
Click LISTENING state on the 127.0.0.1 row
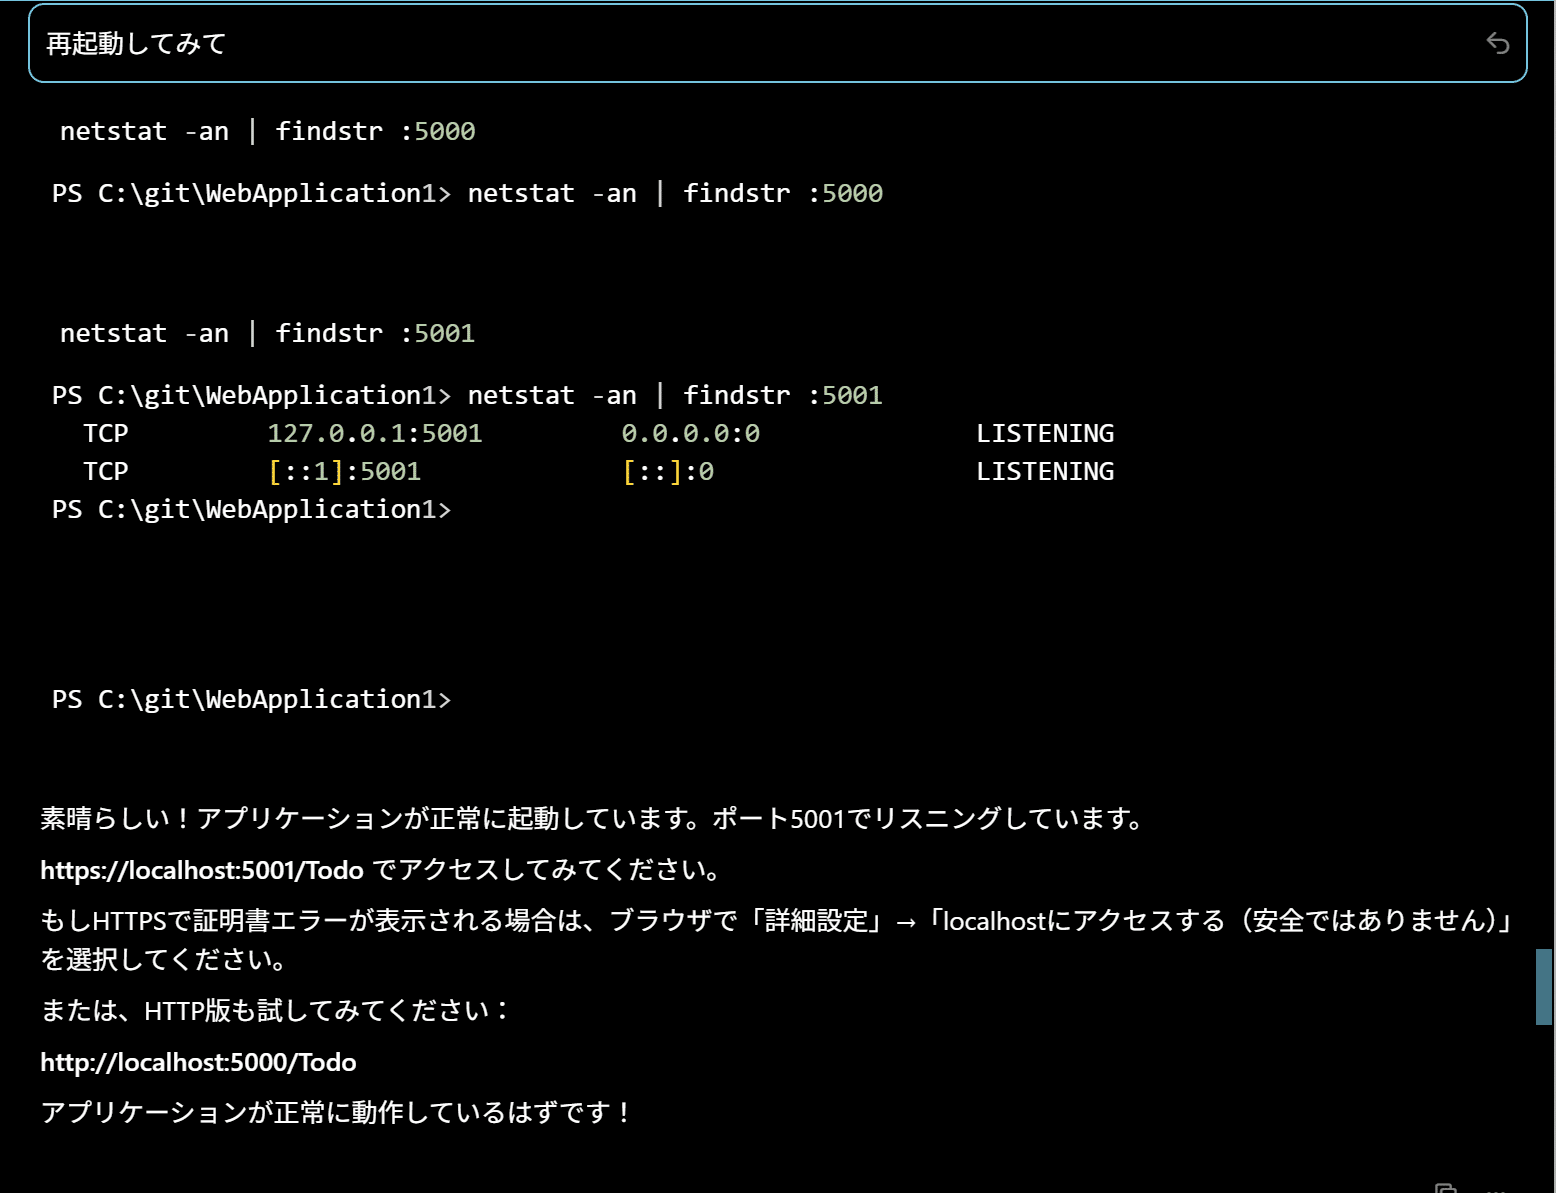pos(1044,433)
